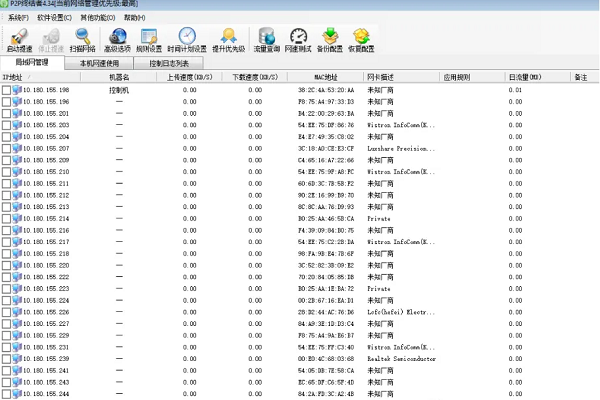The image size is (600, 400).
Task: Open 时间计划设置 time schedule settings
Action: point(187,38)
